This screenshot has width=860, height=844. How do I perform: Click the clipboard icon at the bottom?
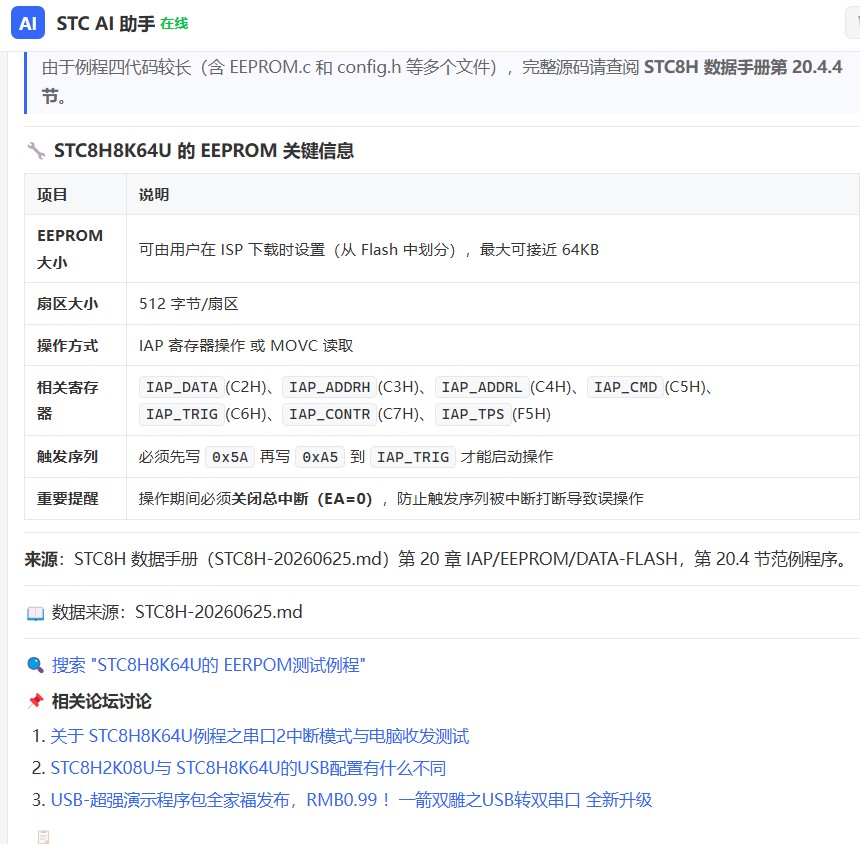coord(43,836)
